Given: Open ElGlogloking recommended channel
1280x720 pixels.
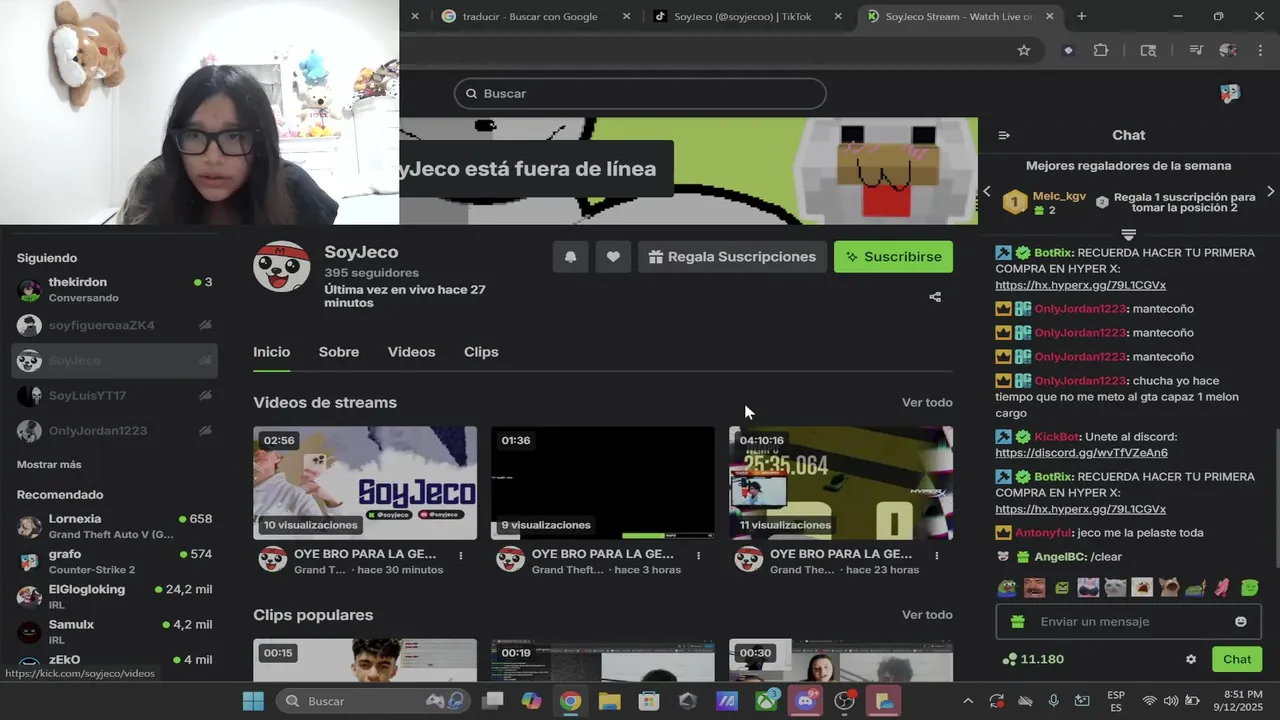Looking at the screenshot, I should pyautogui.click(x=115, y=597).
